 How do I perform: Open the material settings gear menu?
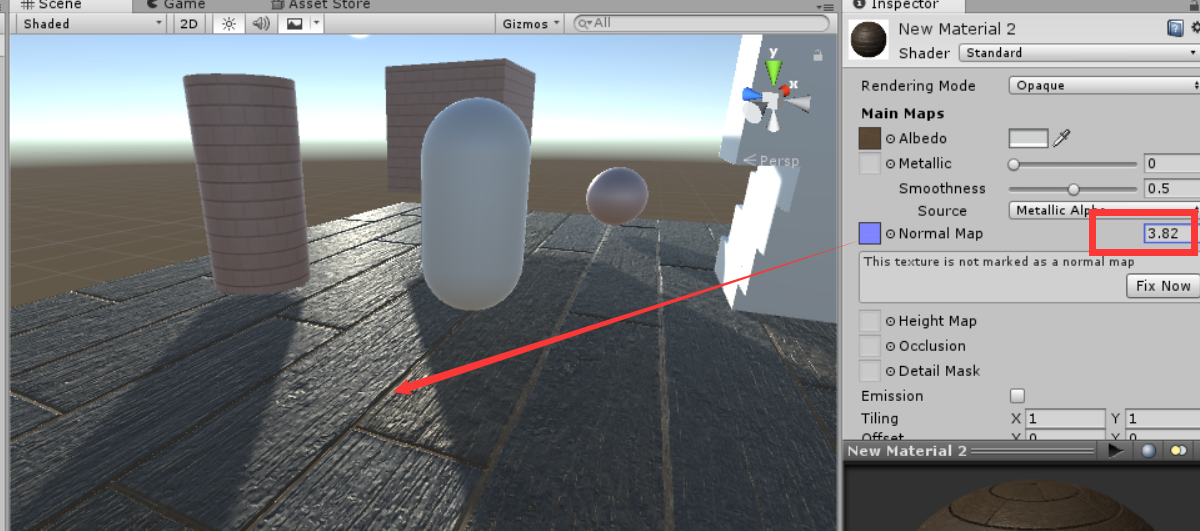[1195, 29]
